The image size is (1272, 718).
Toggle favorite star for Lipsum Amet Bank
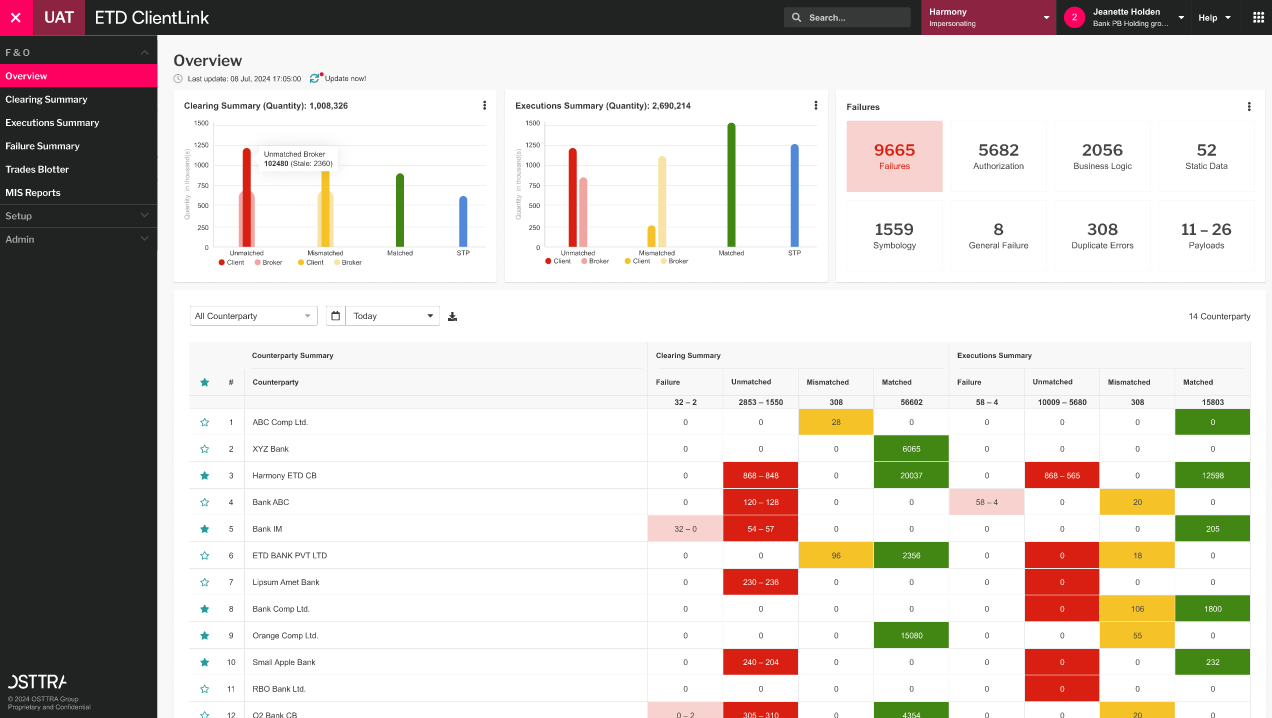[205, 582]
